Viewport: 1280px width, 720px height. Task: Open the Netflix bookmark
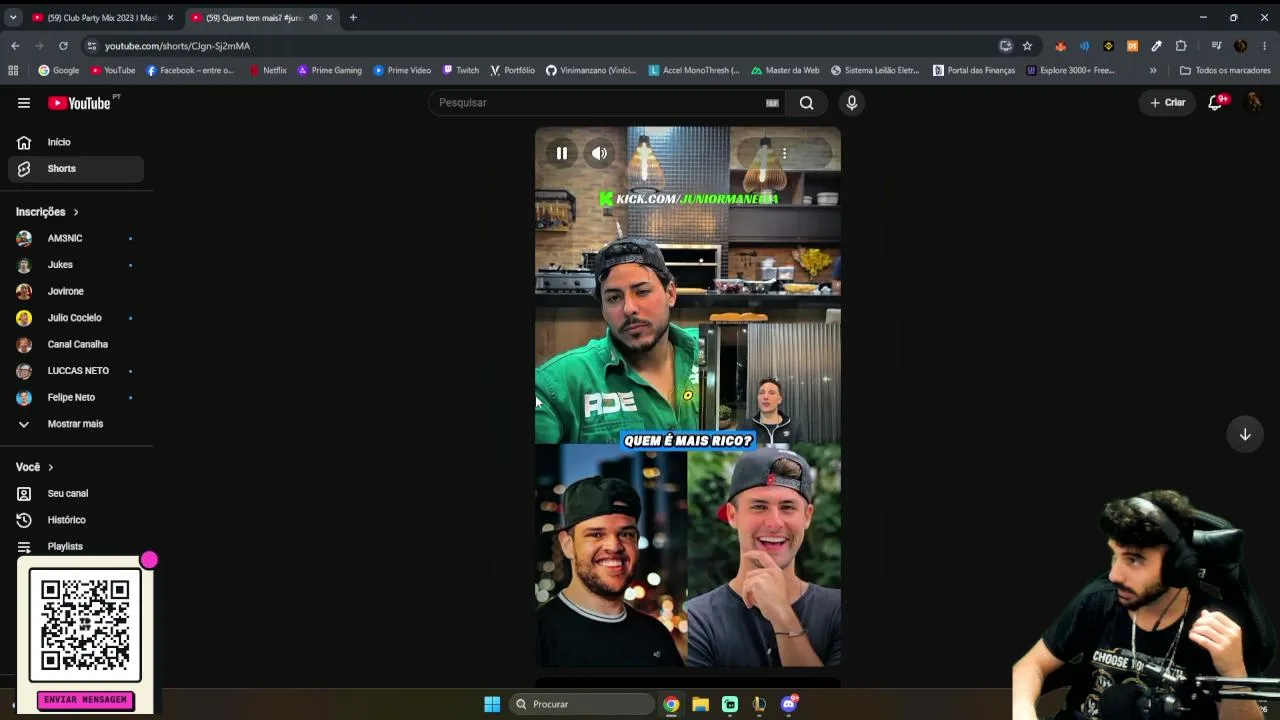tap(268, 70)
